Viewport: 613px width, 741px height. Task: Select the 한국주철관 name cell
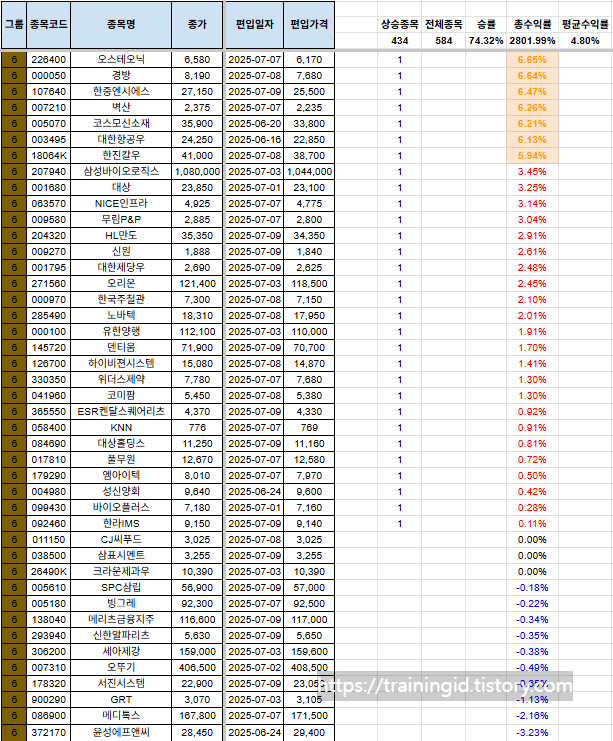121,300
